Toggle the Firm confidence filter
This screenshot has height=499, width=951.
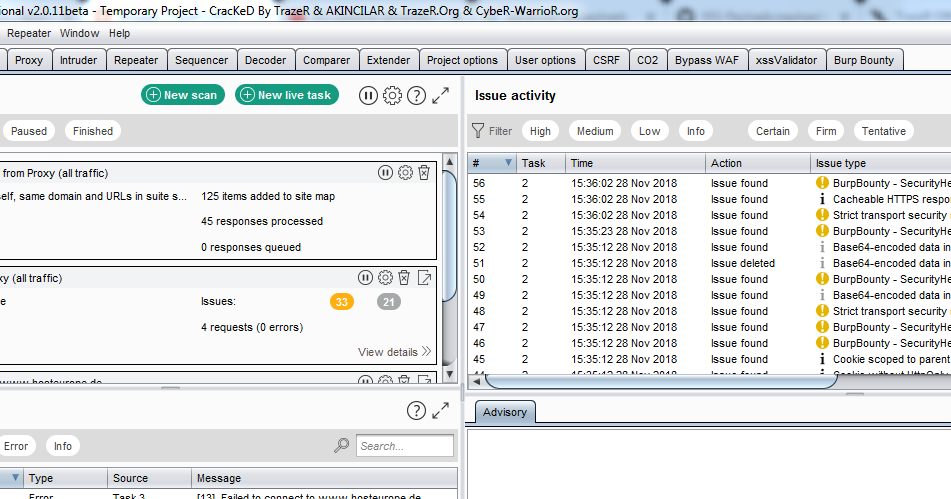tap(826, 131)
